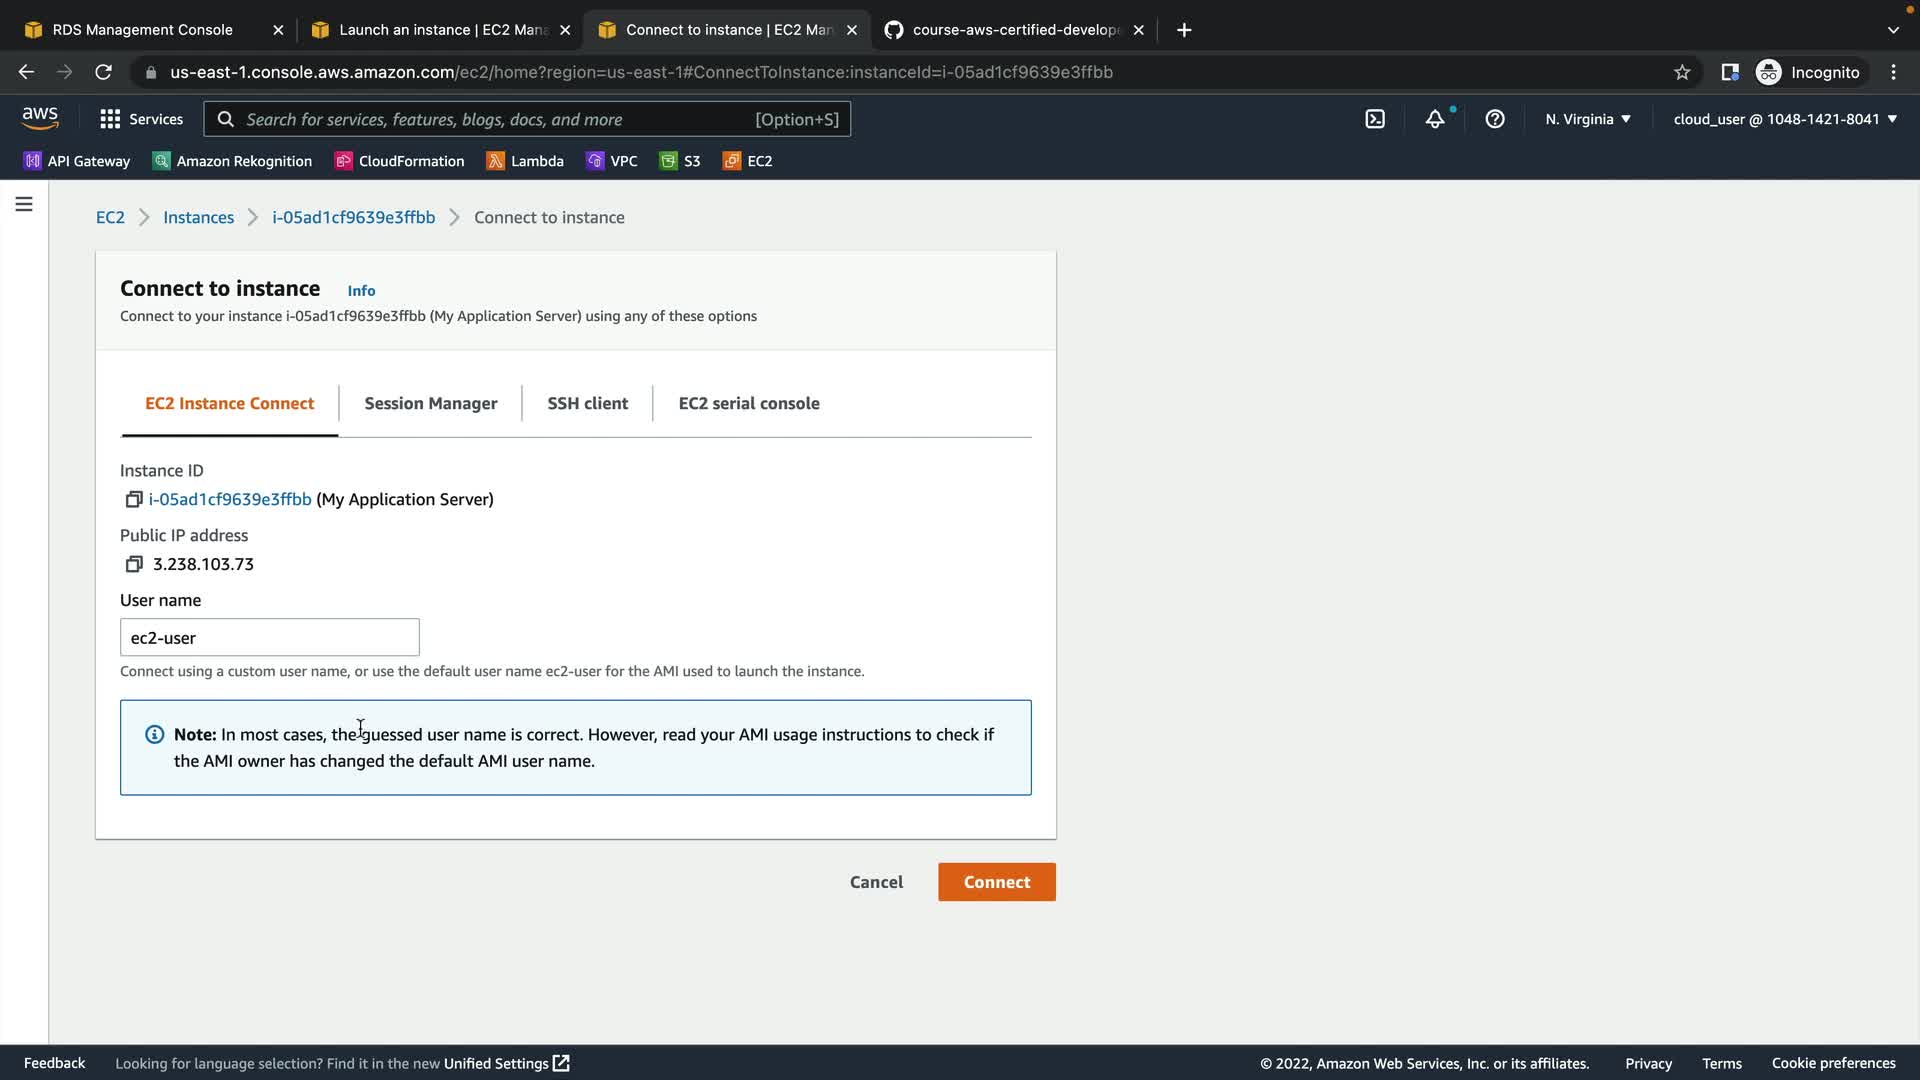Open the Services grid menu
The width and height of the screenshot is (1920, 1080).
(x=141, y=119)
